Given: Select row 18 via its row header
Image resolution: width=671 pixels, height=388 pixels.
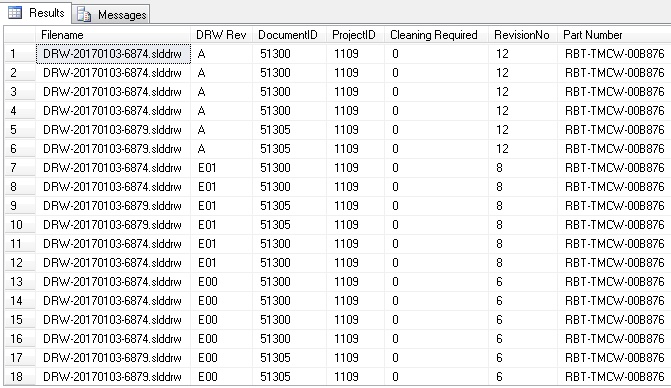Looking at the screenshot, I should 20,376.
